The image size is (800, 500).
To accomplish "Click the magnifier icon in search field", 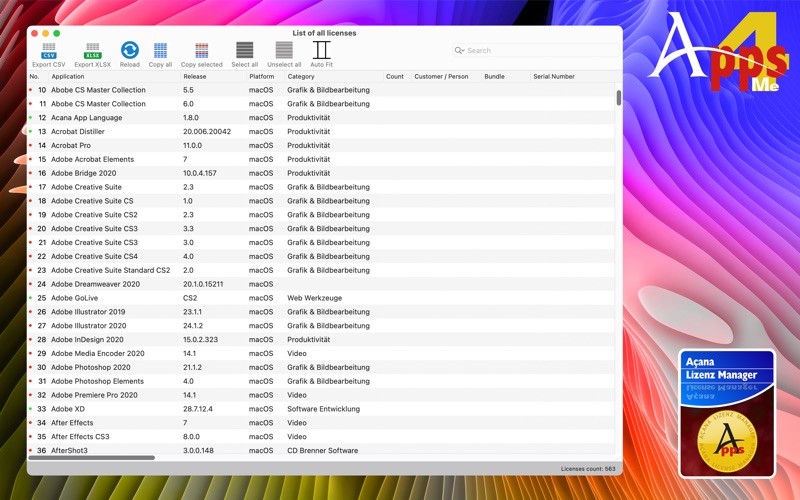I will [x=459, y=51].
